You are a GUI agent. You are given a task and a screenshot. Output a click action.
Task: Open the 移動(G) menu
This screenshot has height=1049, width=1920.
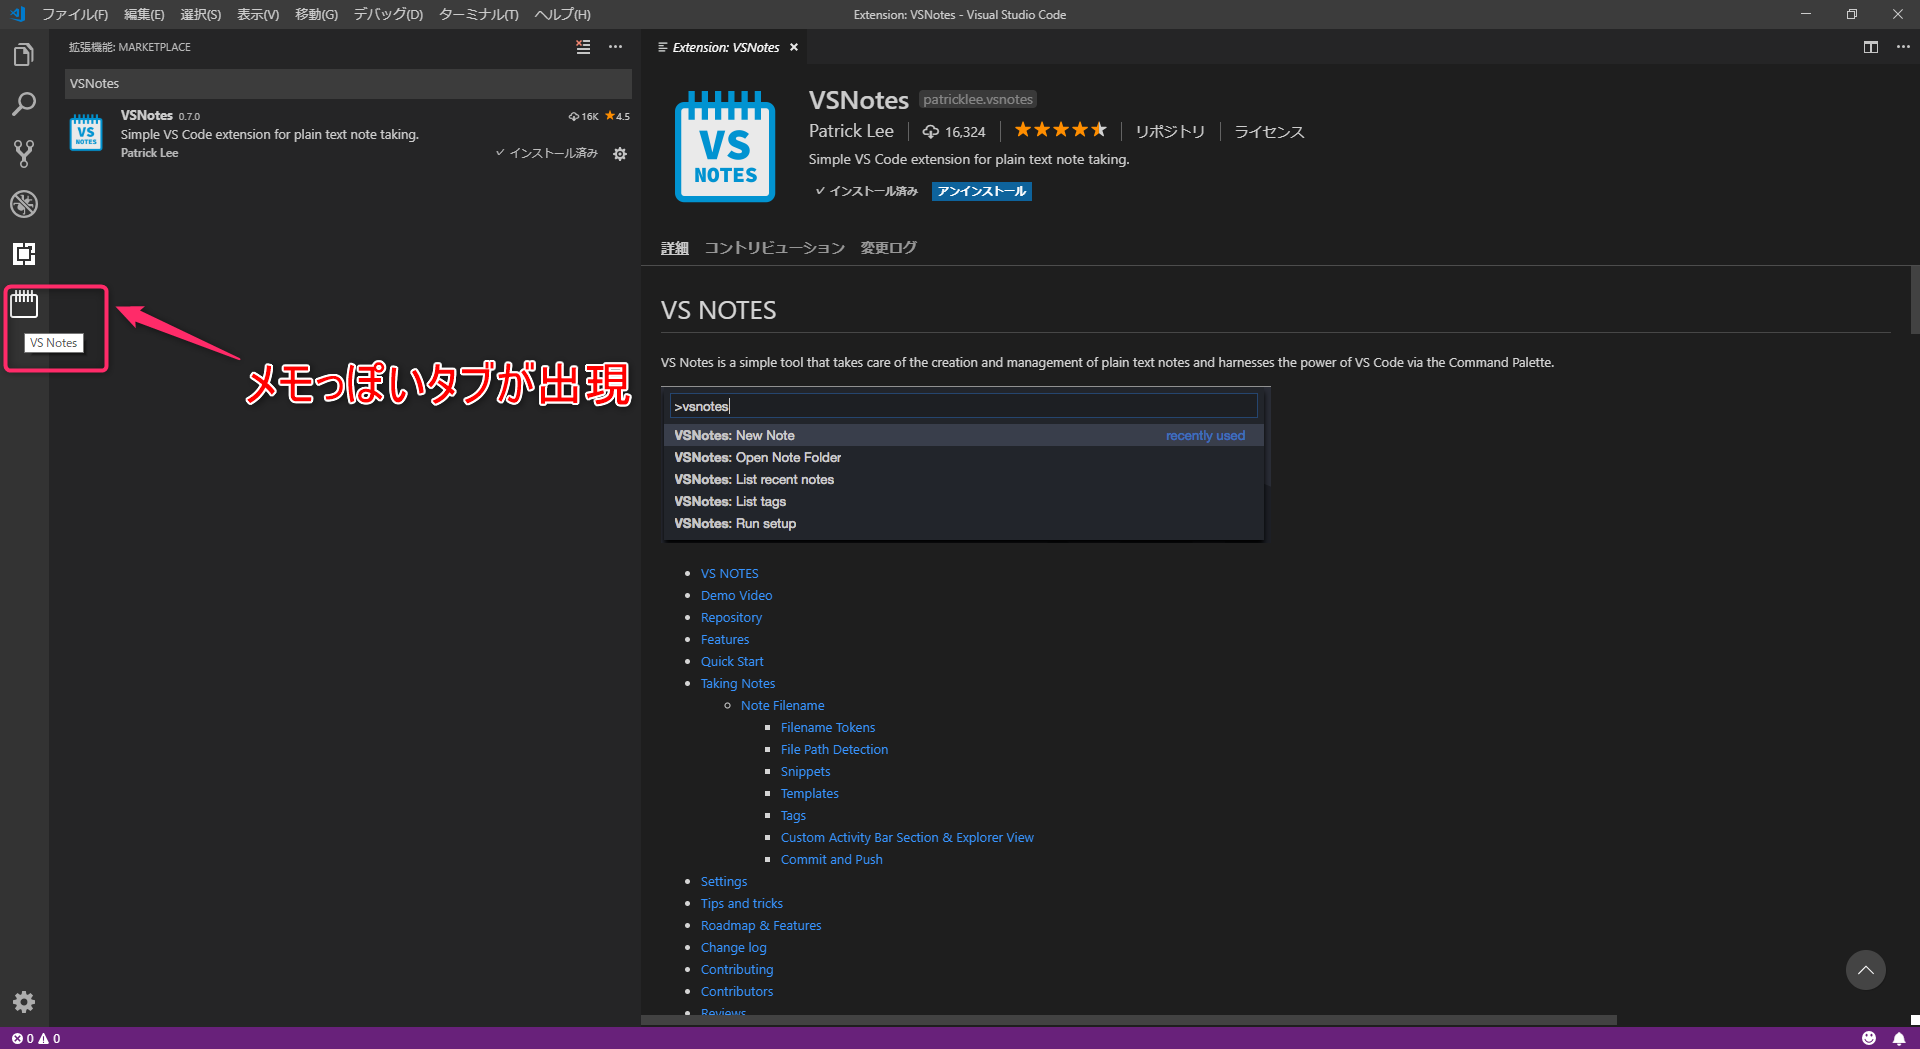coord(316,14)
